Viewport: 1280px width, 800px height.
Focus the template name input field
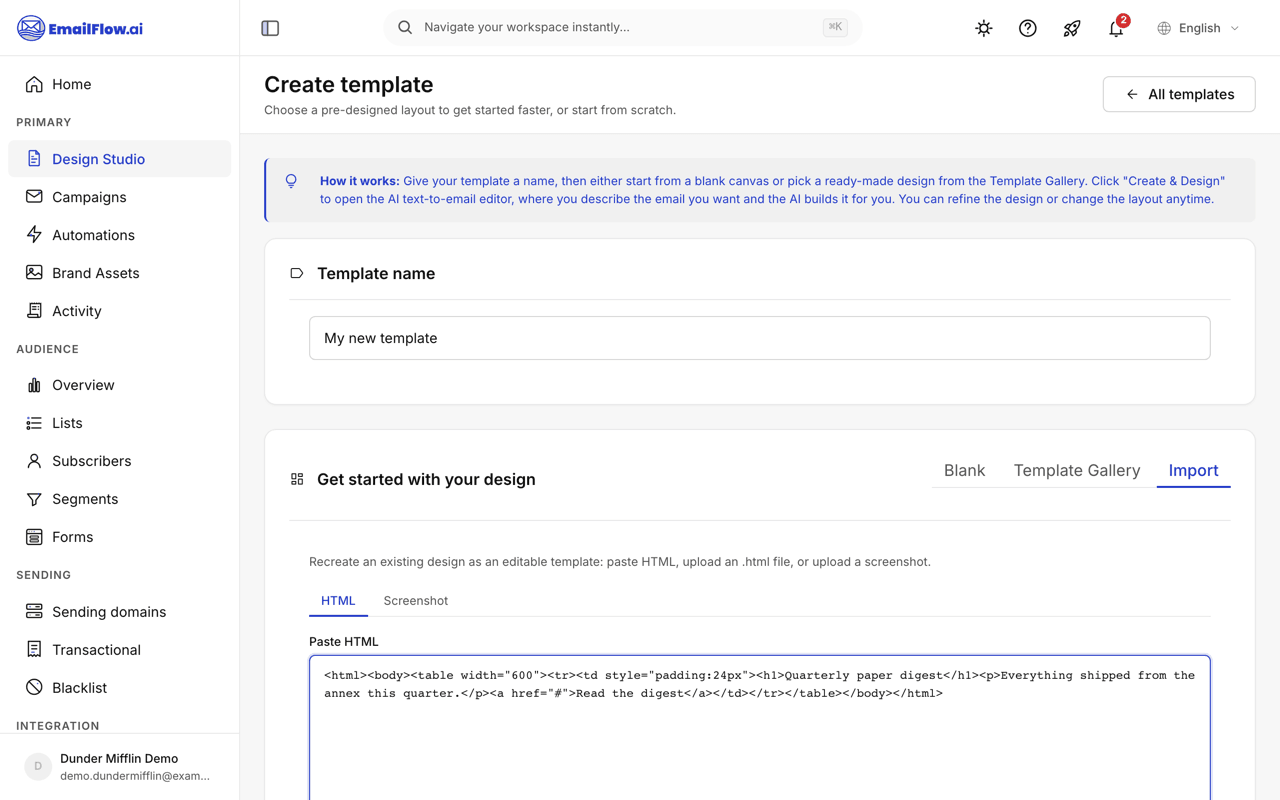tap(760, 338)
